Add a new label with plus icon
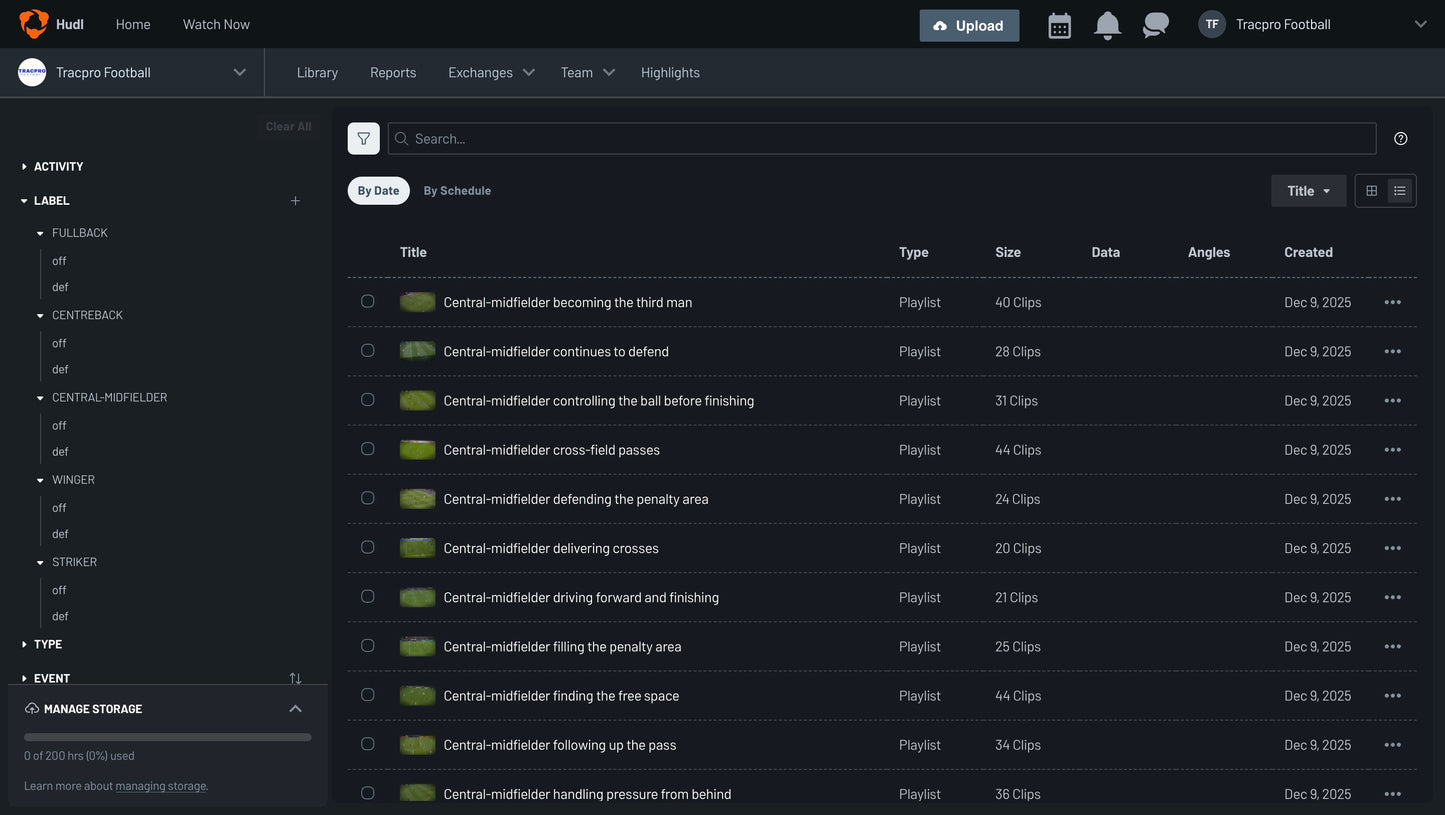Viewport: 1445px width, 815px height. pyautogui.click(x=295, y=201)
